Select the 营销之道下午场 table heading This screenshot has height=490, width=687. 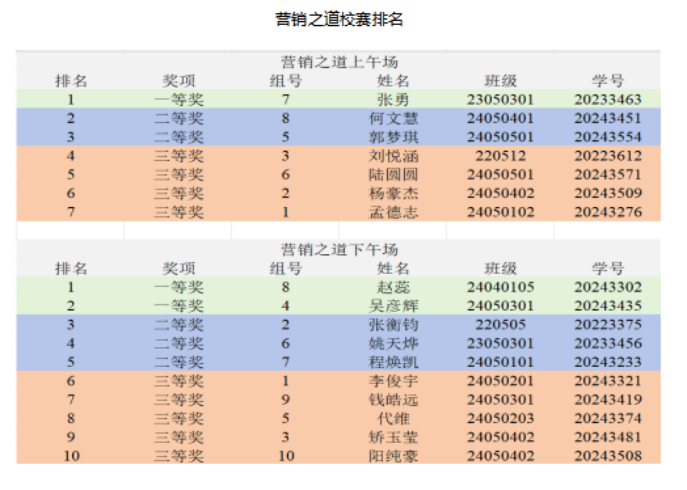click(x=339, y=249)
